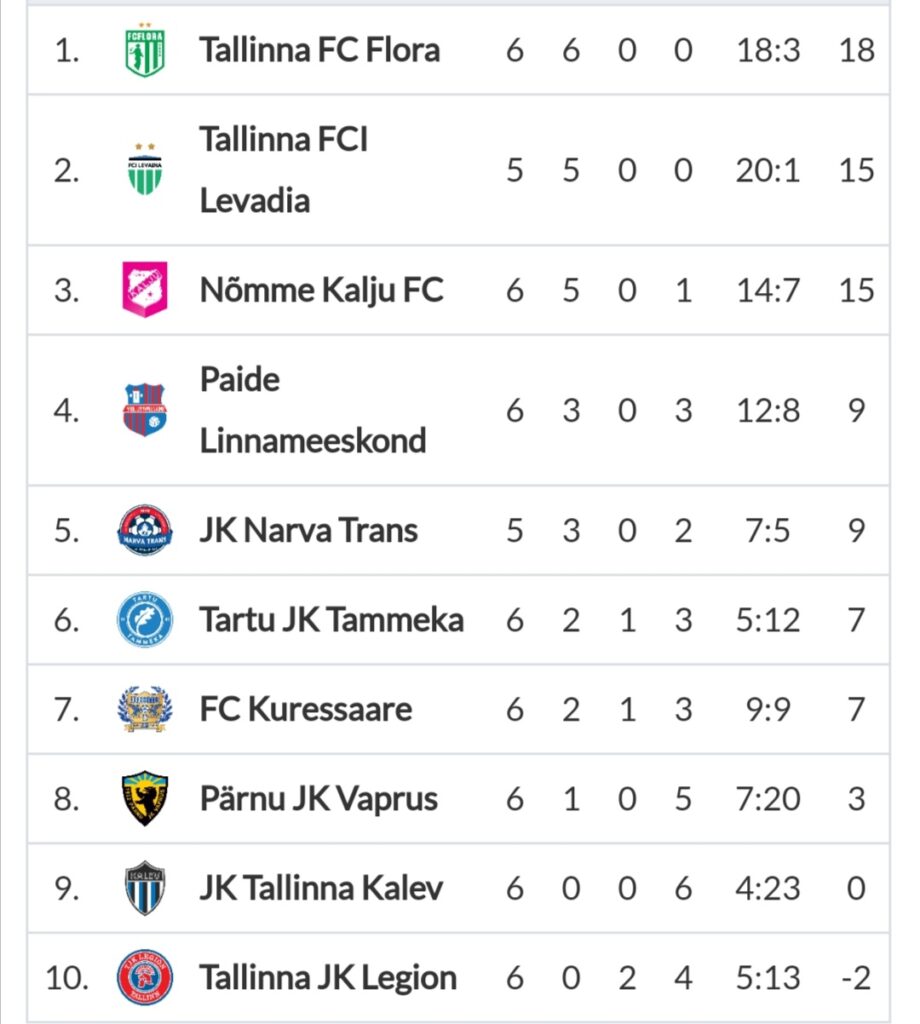Click the Nõmme Kalju FC team name

point(321,289)
